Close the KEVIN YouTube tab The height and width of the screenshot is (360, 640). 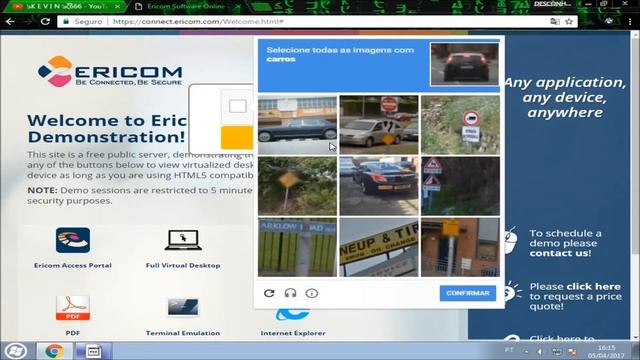pos(118,7)
